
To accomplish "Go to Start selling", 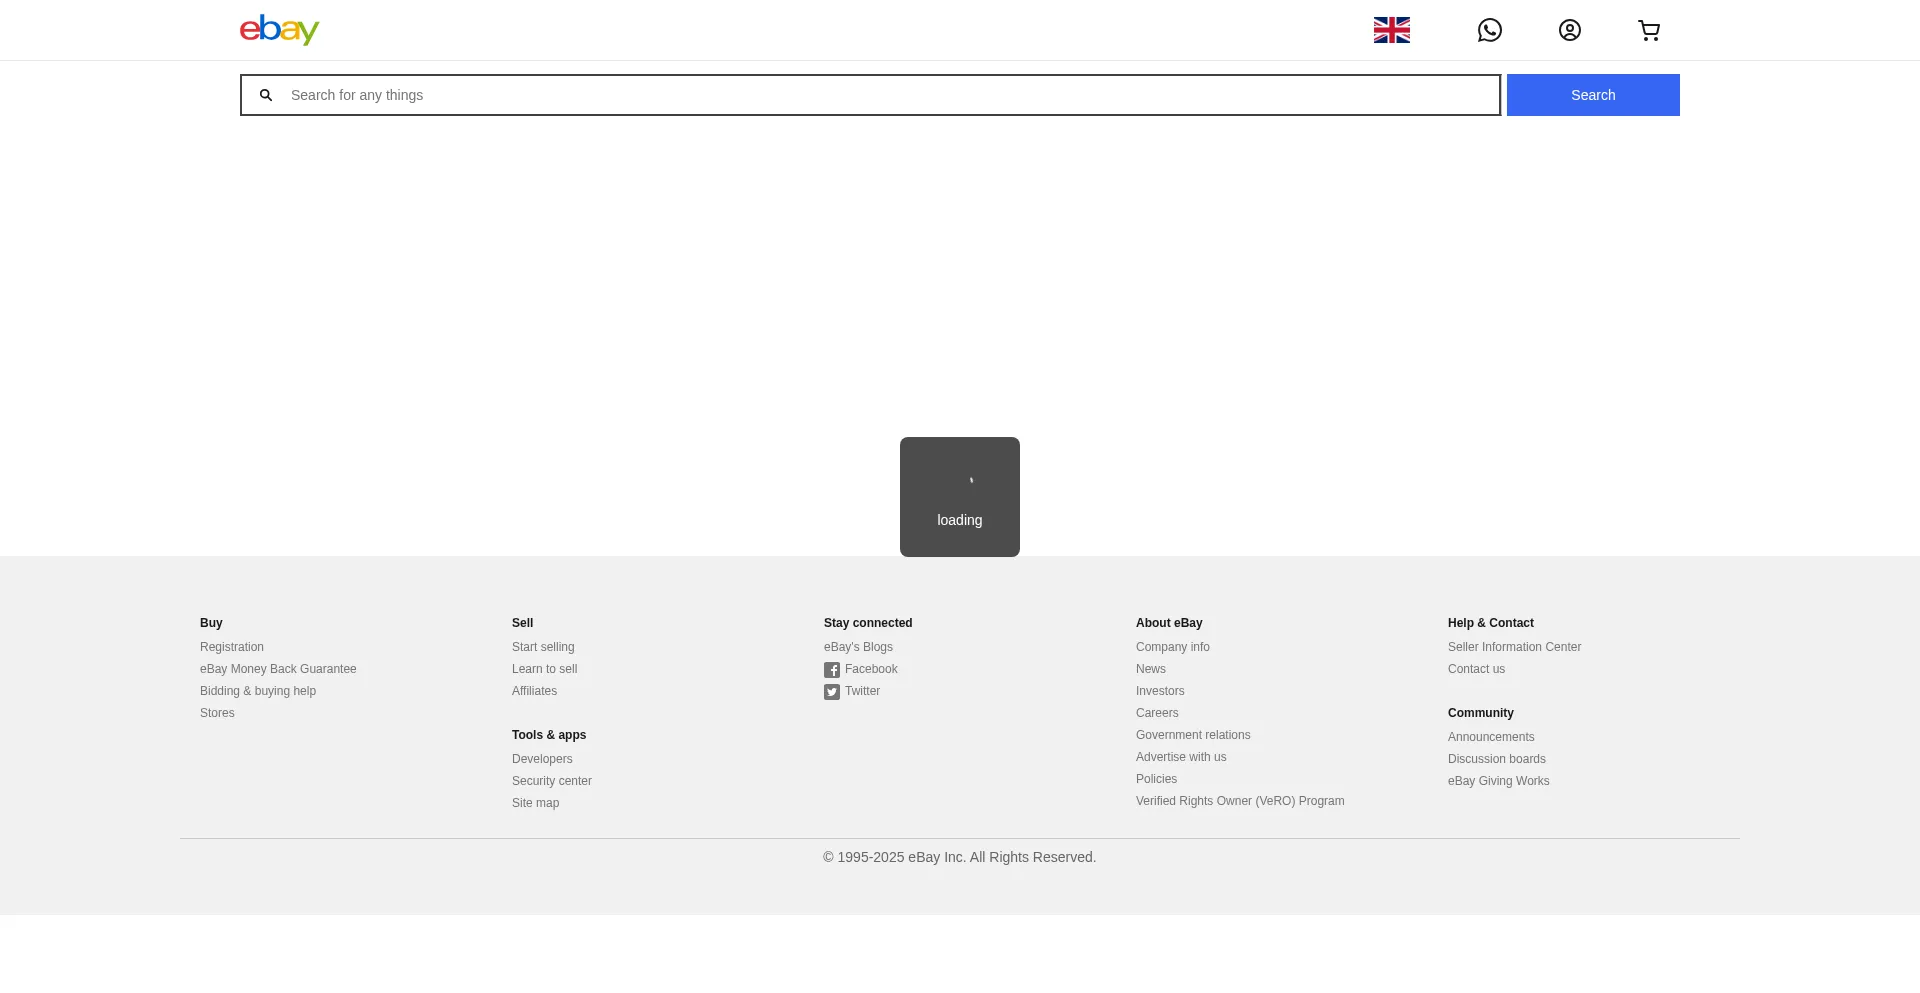I will [543, 647].
